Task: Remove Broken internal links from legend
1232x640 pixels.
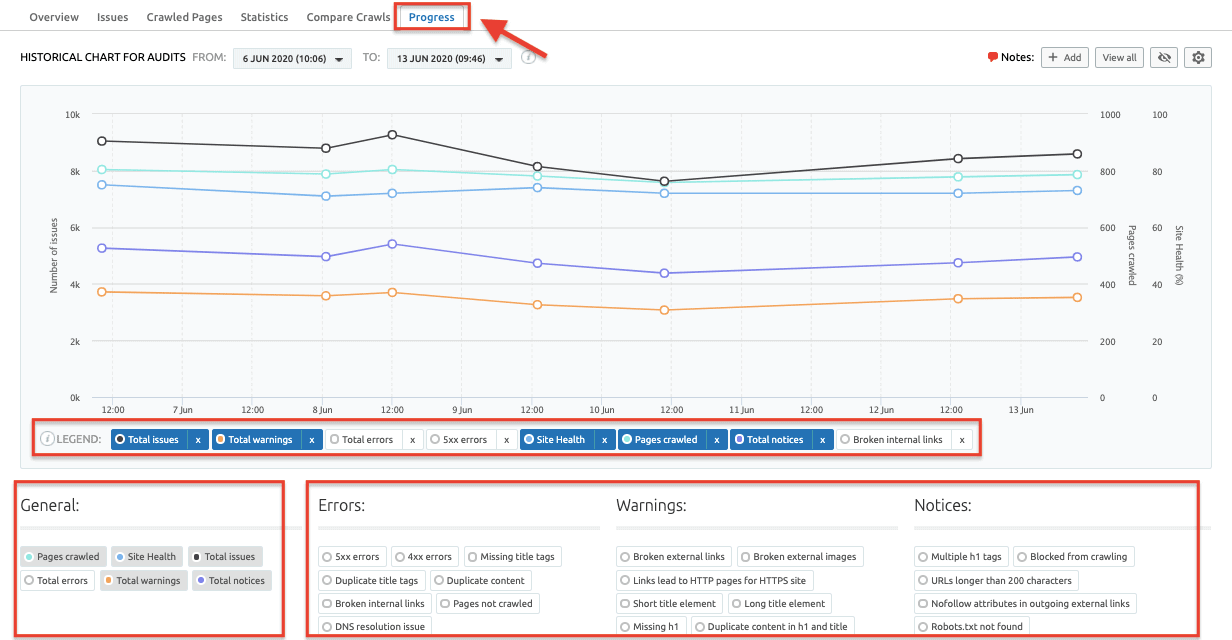Action: [961, 440]
